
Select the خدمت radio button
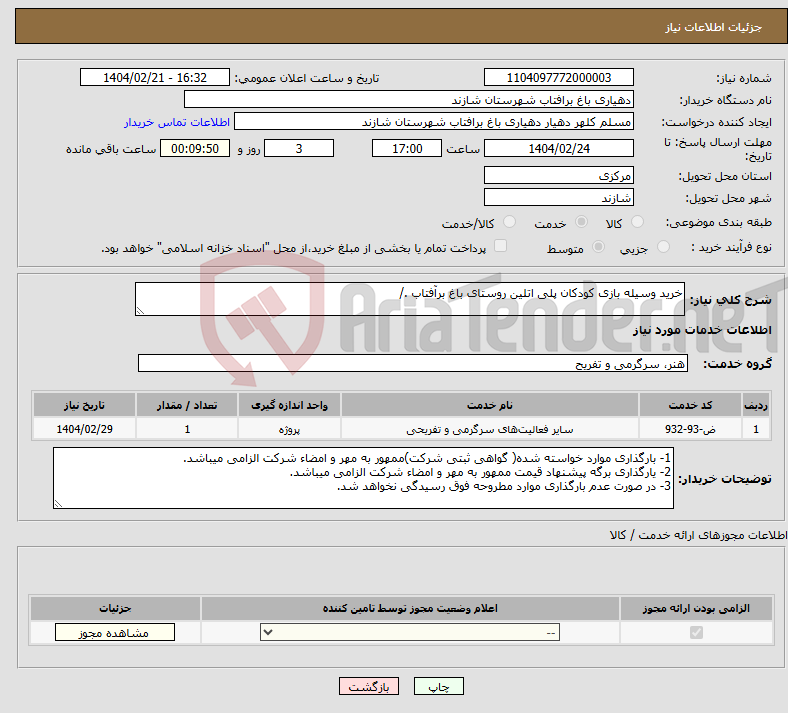pos(581,222)
